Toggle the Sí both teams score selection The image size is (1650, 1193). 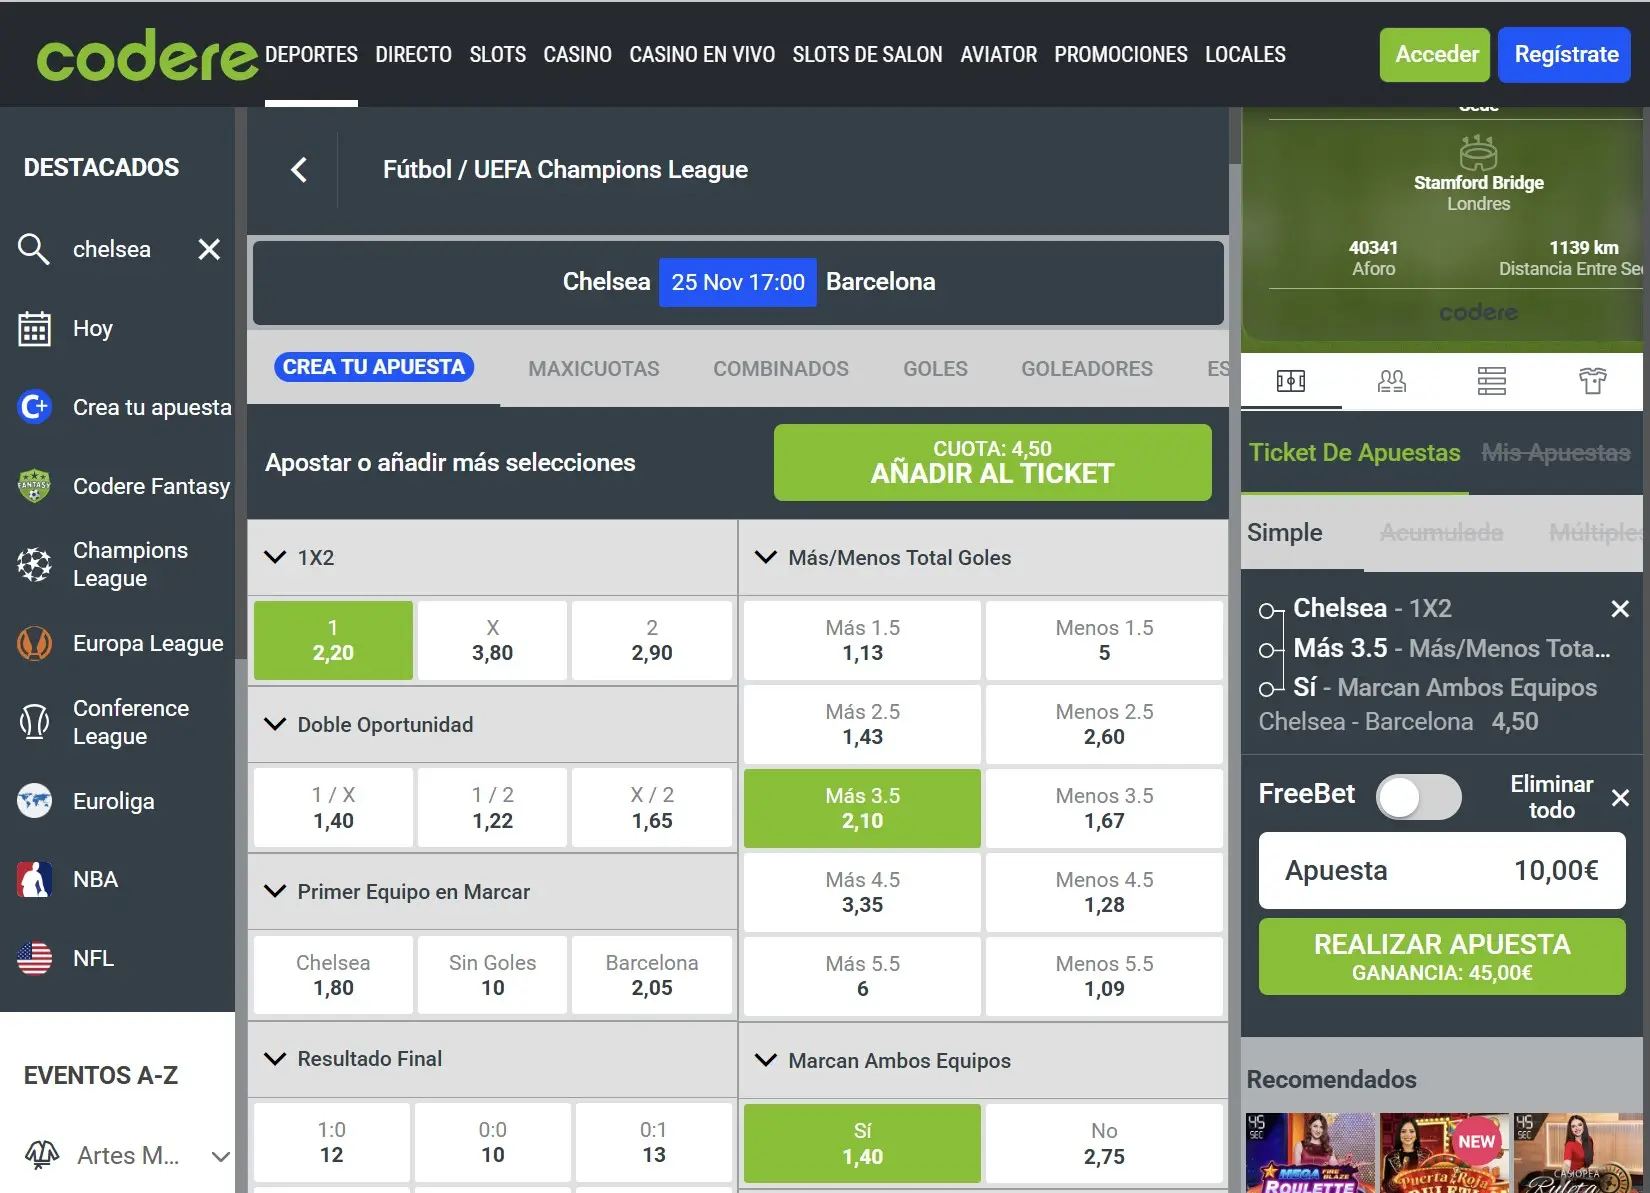click(x=862, y=1143)
